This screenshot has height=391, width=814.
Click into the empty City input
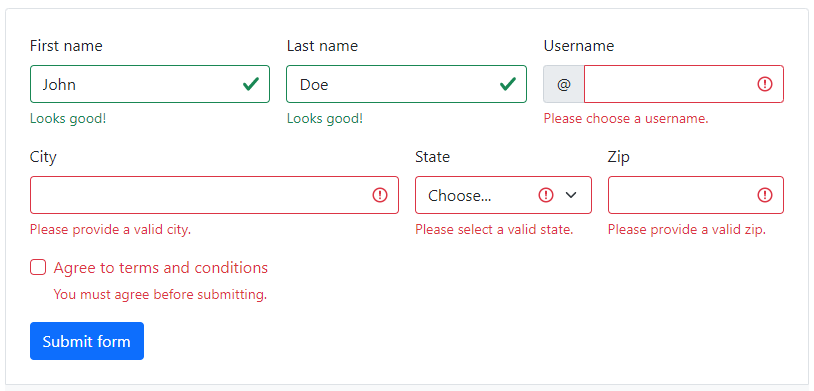click(214, 195)
